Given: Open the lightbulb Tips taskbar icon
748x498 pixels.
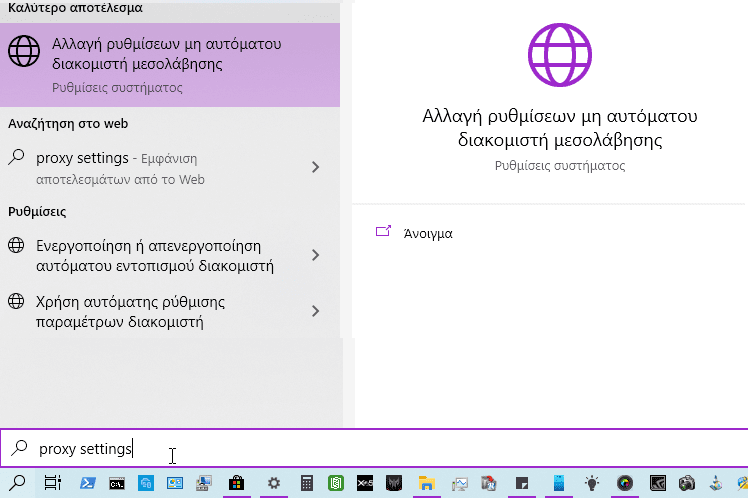Looking at the screenshot, I should click(x=592, y=483).
